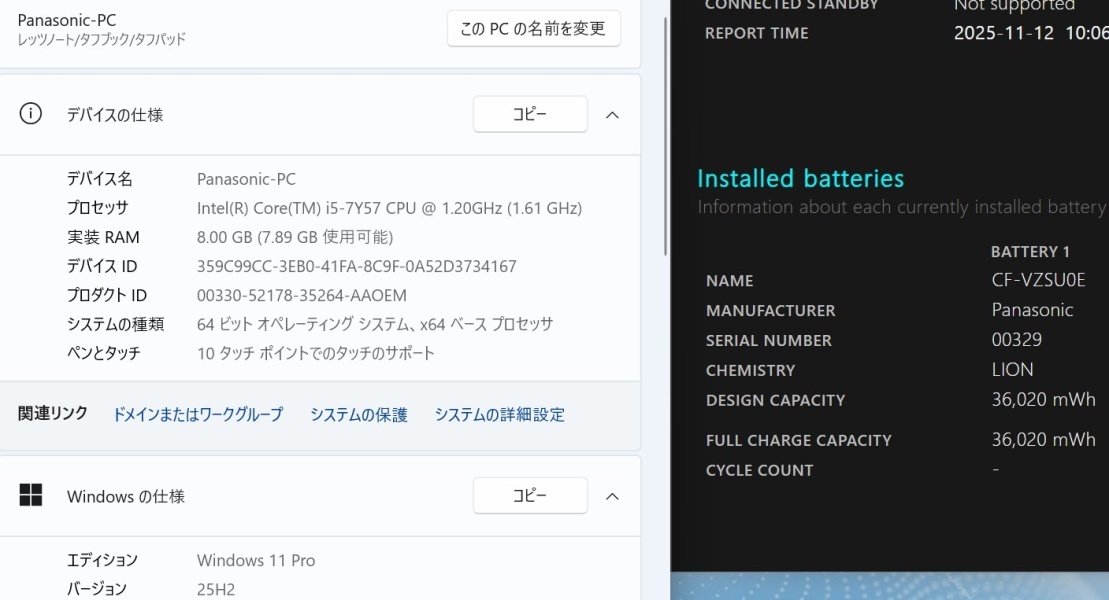The height and width of the screenshot is (600, 1109).
Task: Select the version value 25H2
Action: coord(216,589)
